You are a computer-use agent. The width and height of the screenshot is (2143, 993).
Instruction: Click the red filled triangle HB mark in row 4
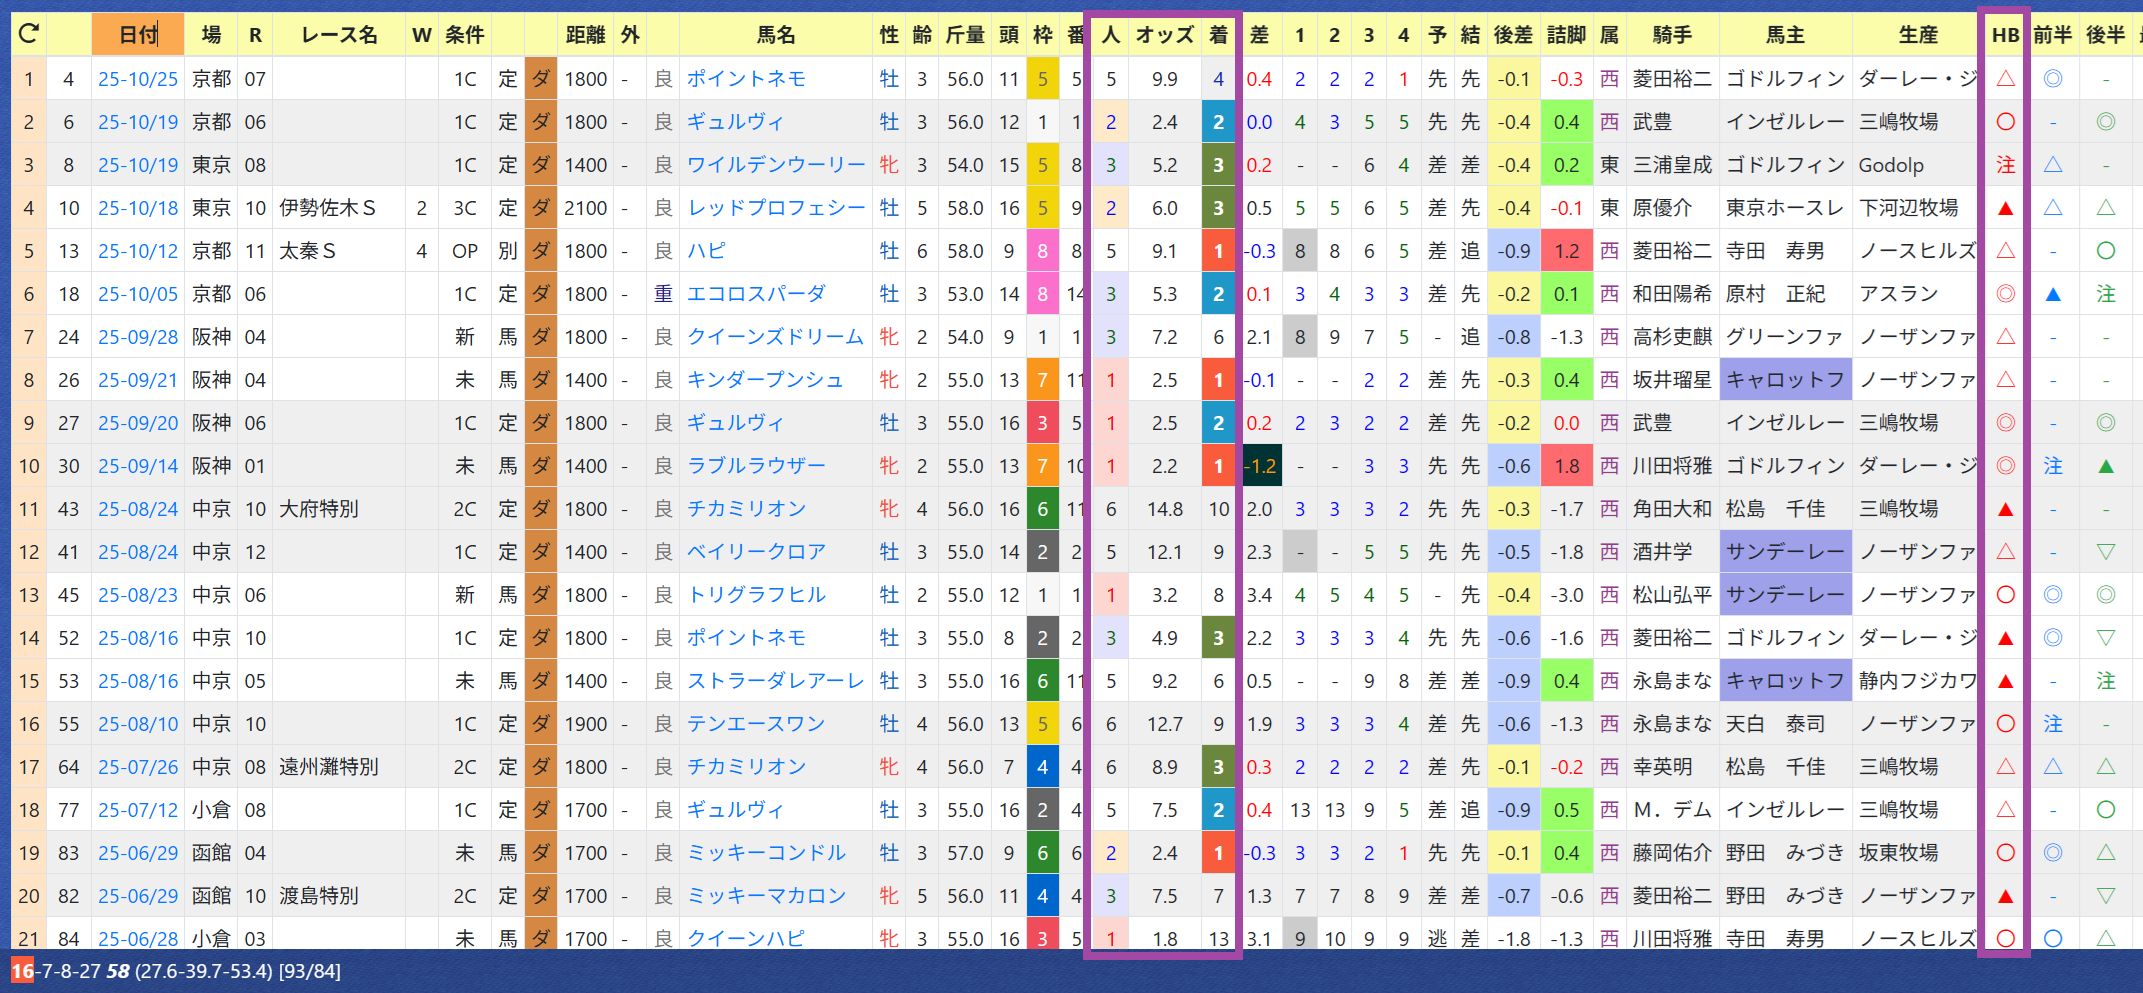pos(2005,209)
